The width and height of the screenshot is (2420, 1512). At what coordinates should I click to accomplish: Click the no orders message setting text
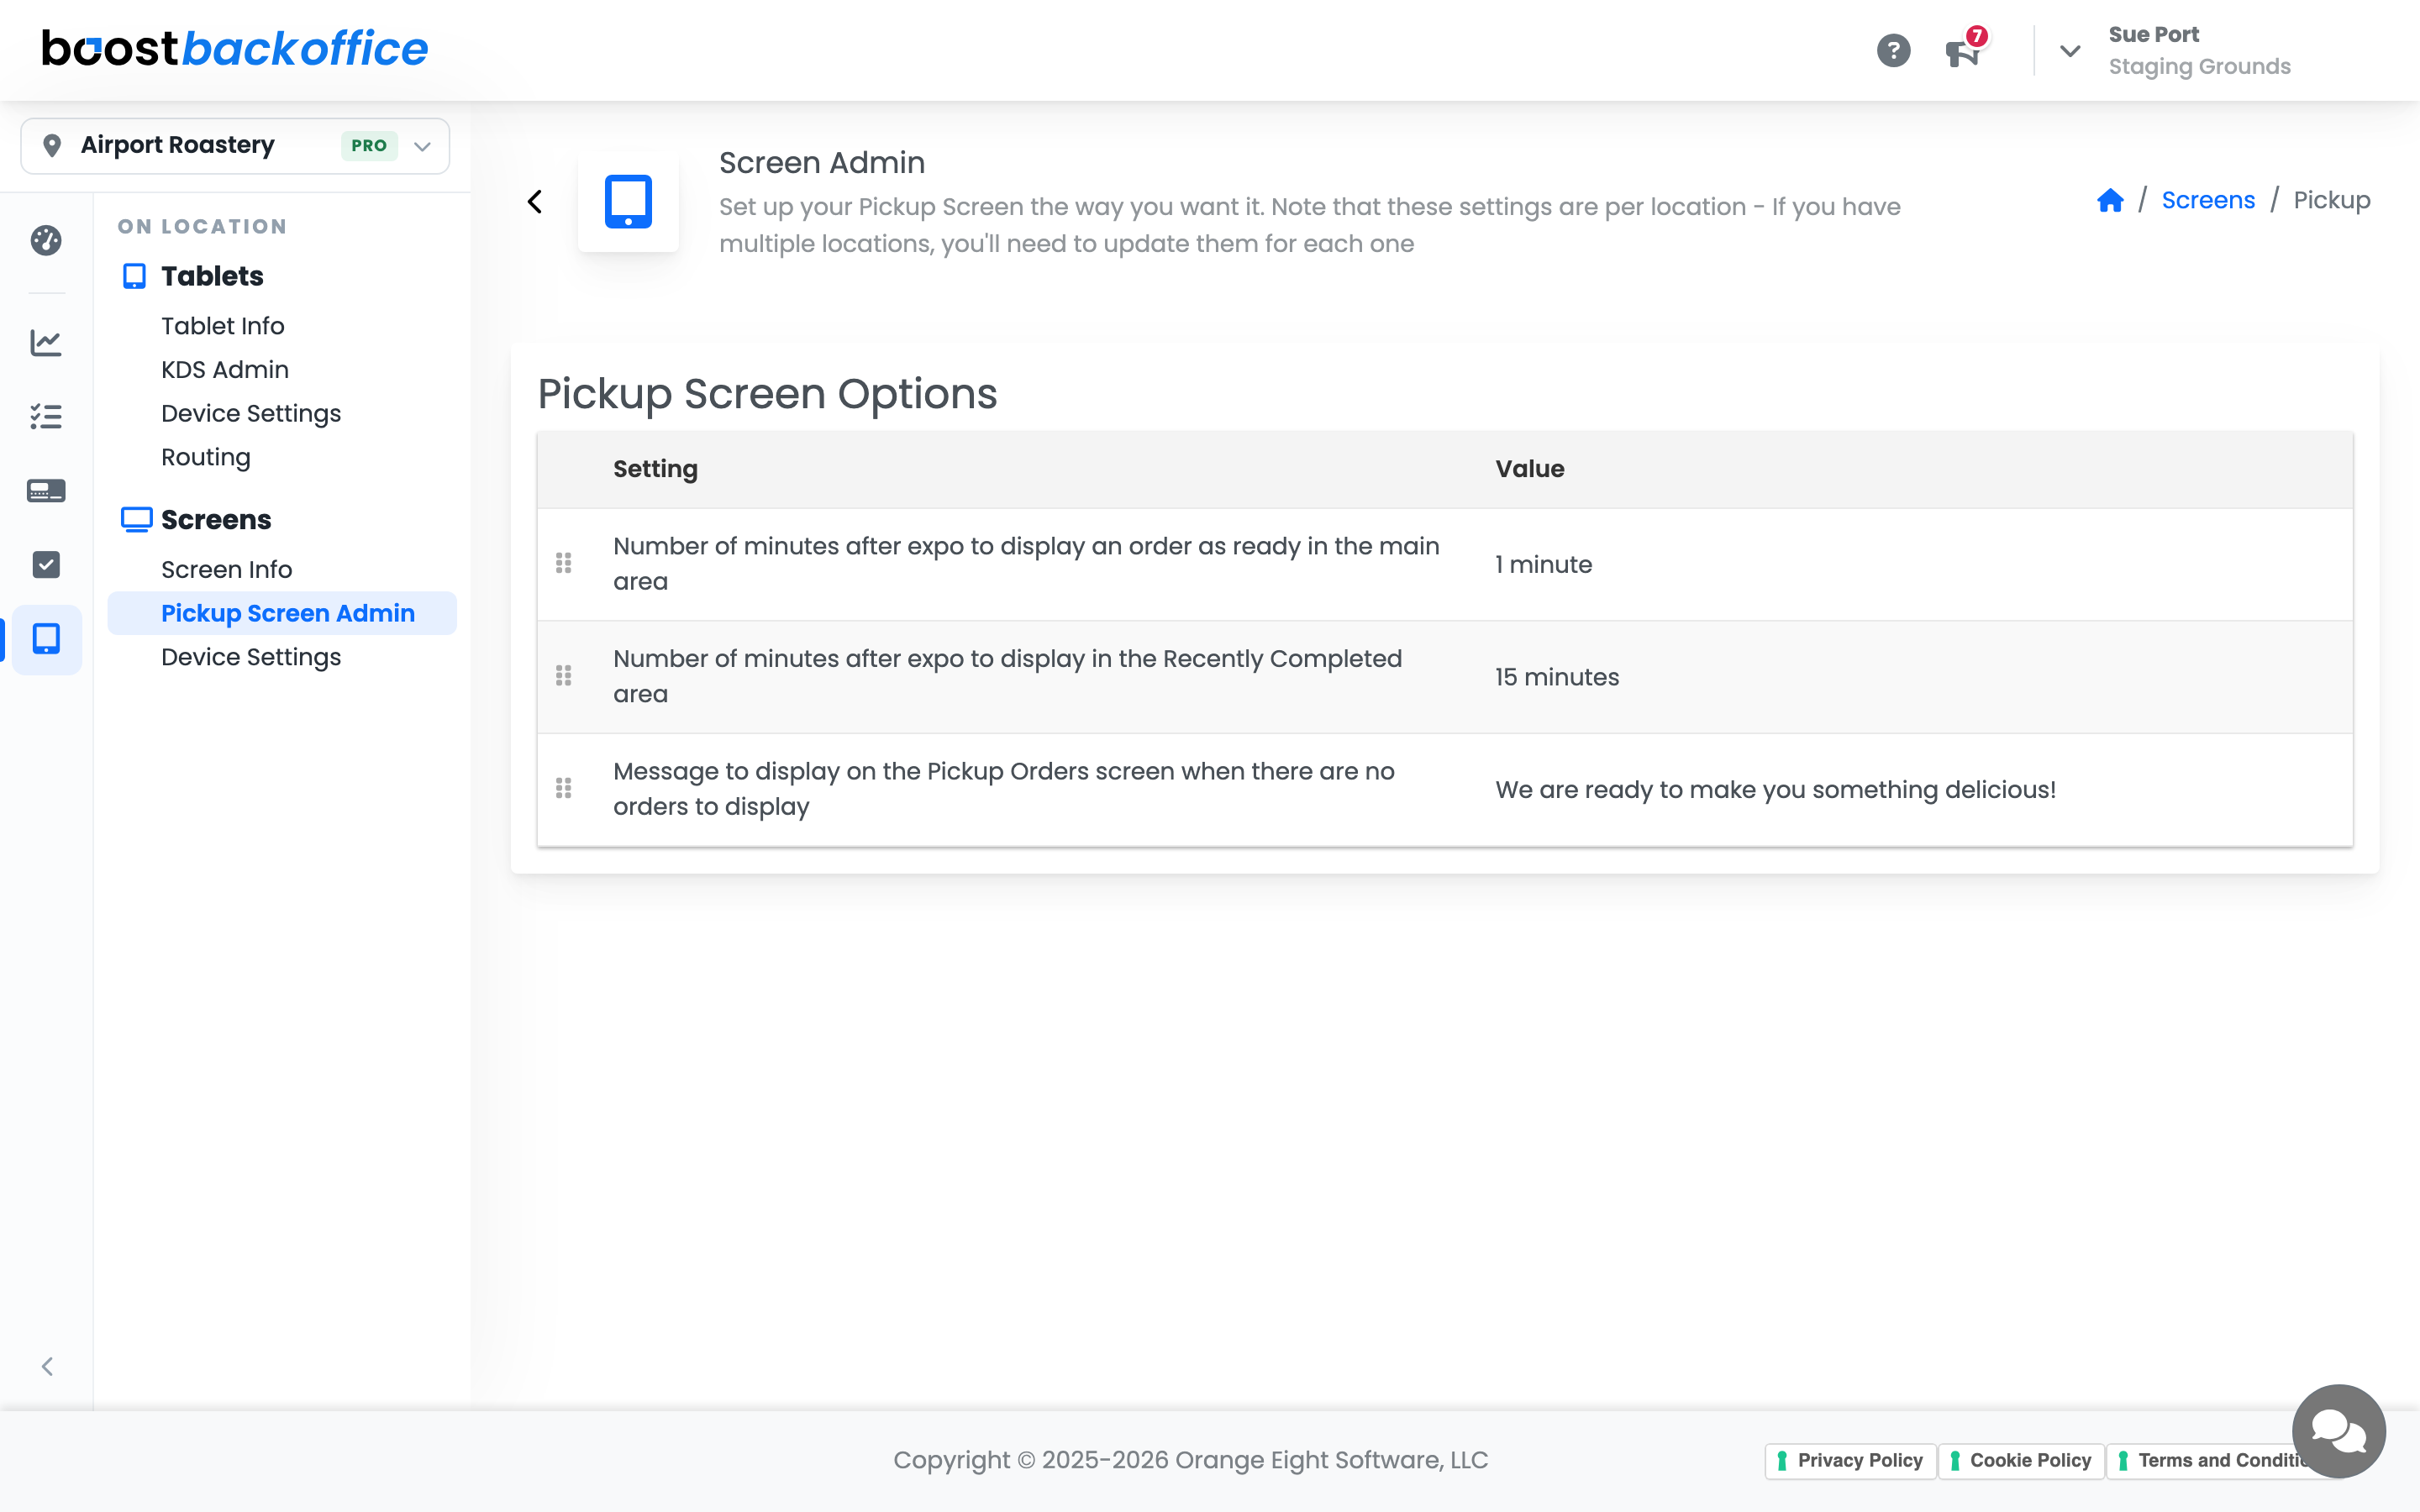click(x=1003, y=789)
